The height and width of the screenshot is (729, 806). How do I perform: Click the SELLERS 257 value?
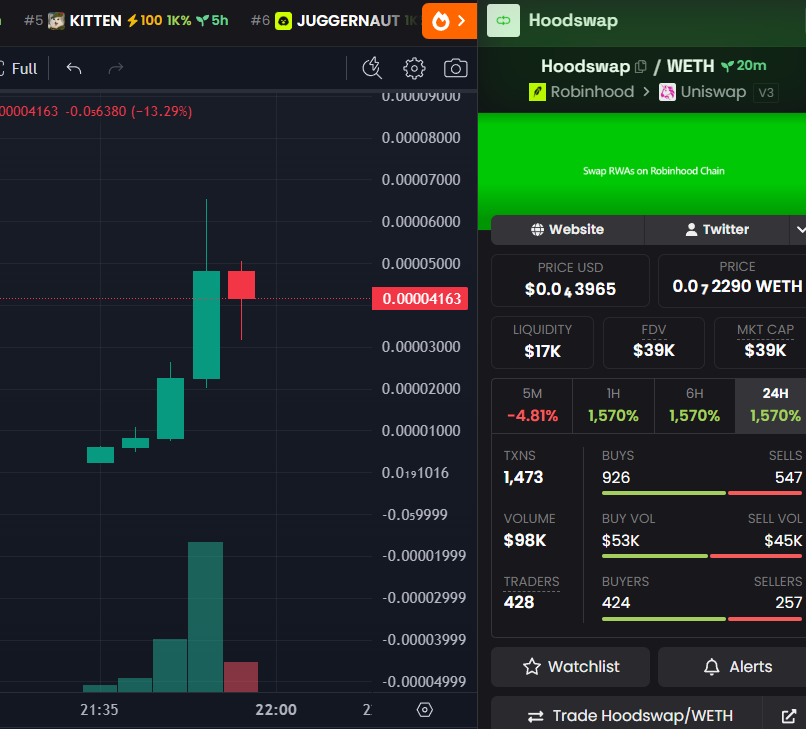[789, 603]
